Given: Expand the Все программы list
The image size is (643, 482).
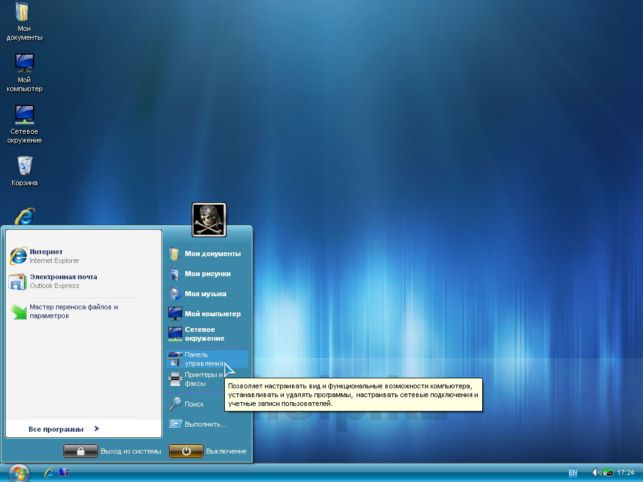Looking at the screenshot, I should click(x=64, y=429).
